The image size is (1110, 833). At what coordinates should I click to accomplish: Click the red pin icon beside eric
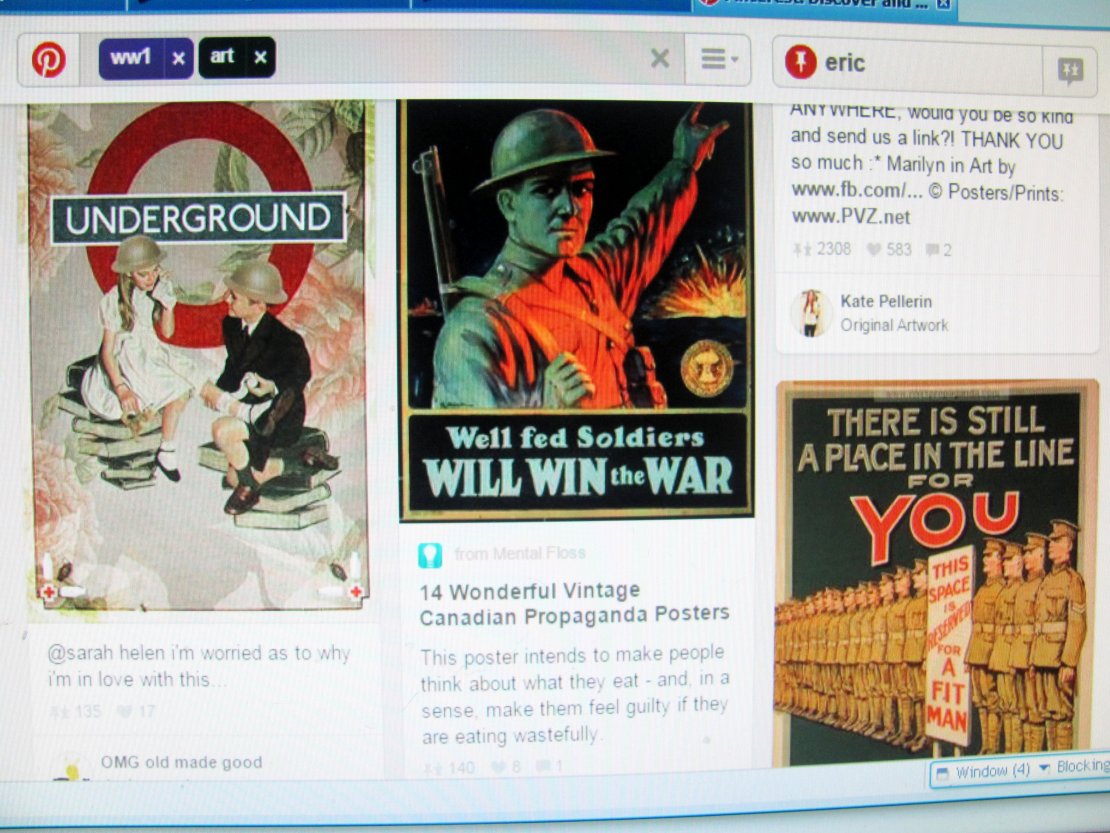pyautogui.click(x=801, y=62)
